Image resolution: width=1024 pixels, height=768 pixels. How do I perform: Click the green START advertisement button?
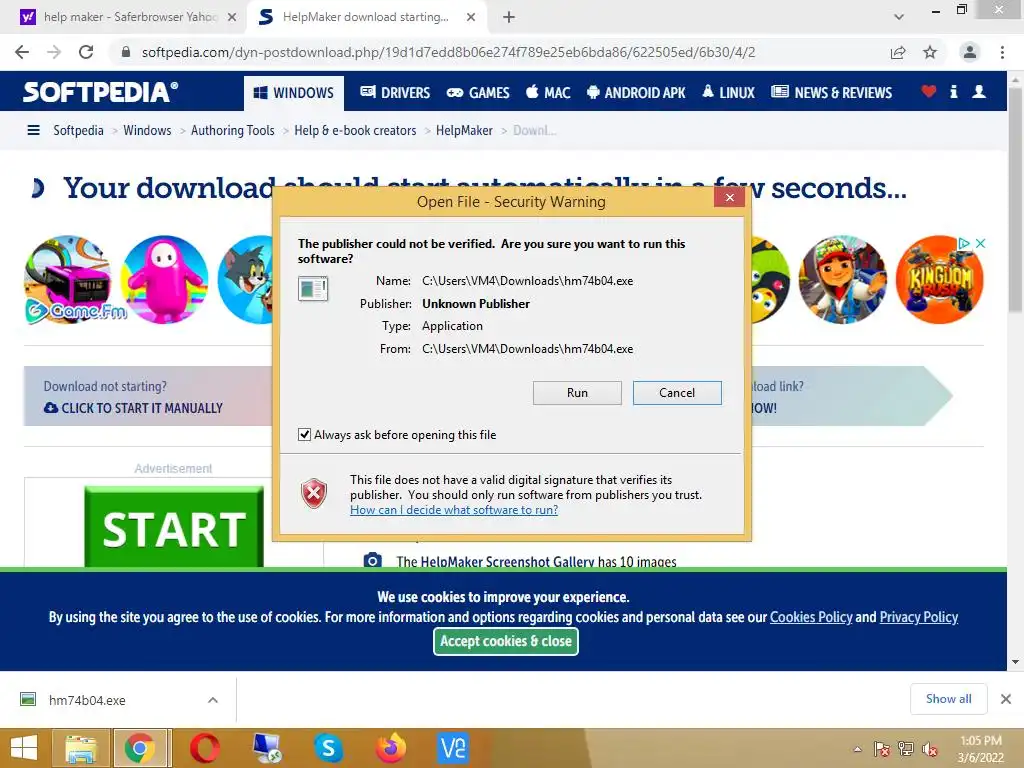[174, 528]
